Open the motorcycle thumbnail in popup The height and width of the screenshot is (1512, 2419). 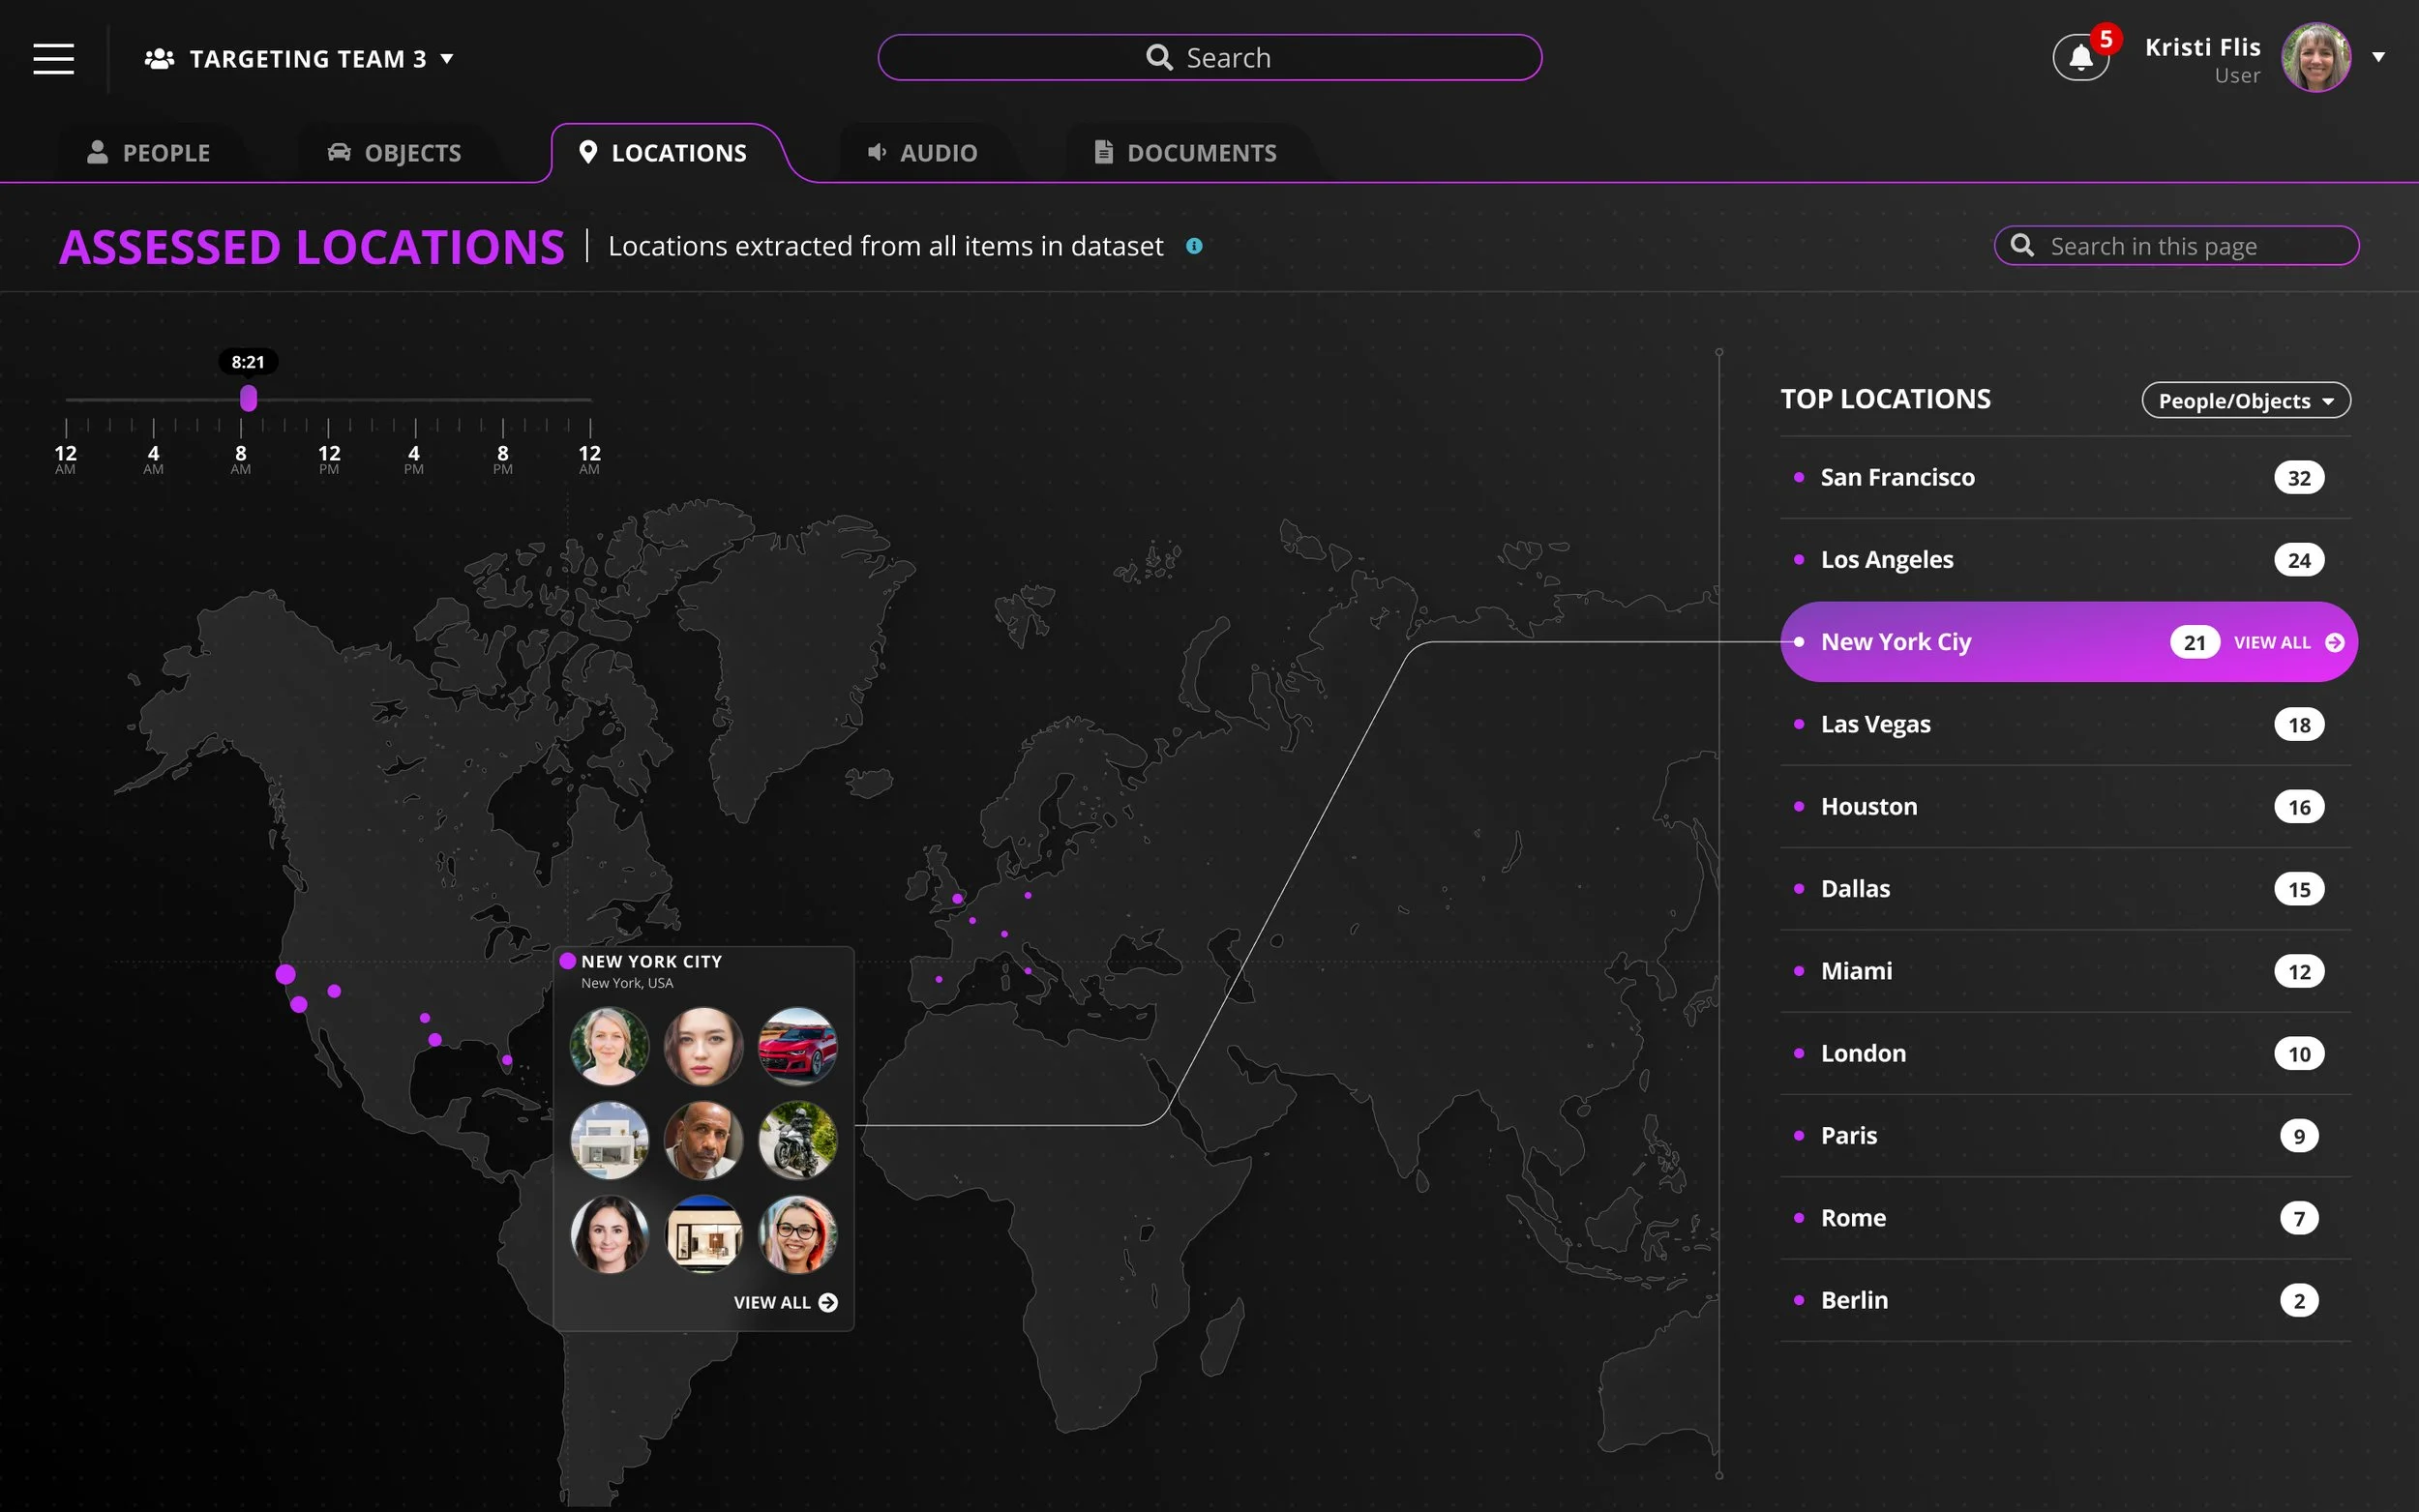[x=797, y=1140]
